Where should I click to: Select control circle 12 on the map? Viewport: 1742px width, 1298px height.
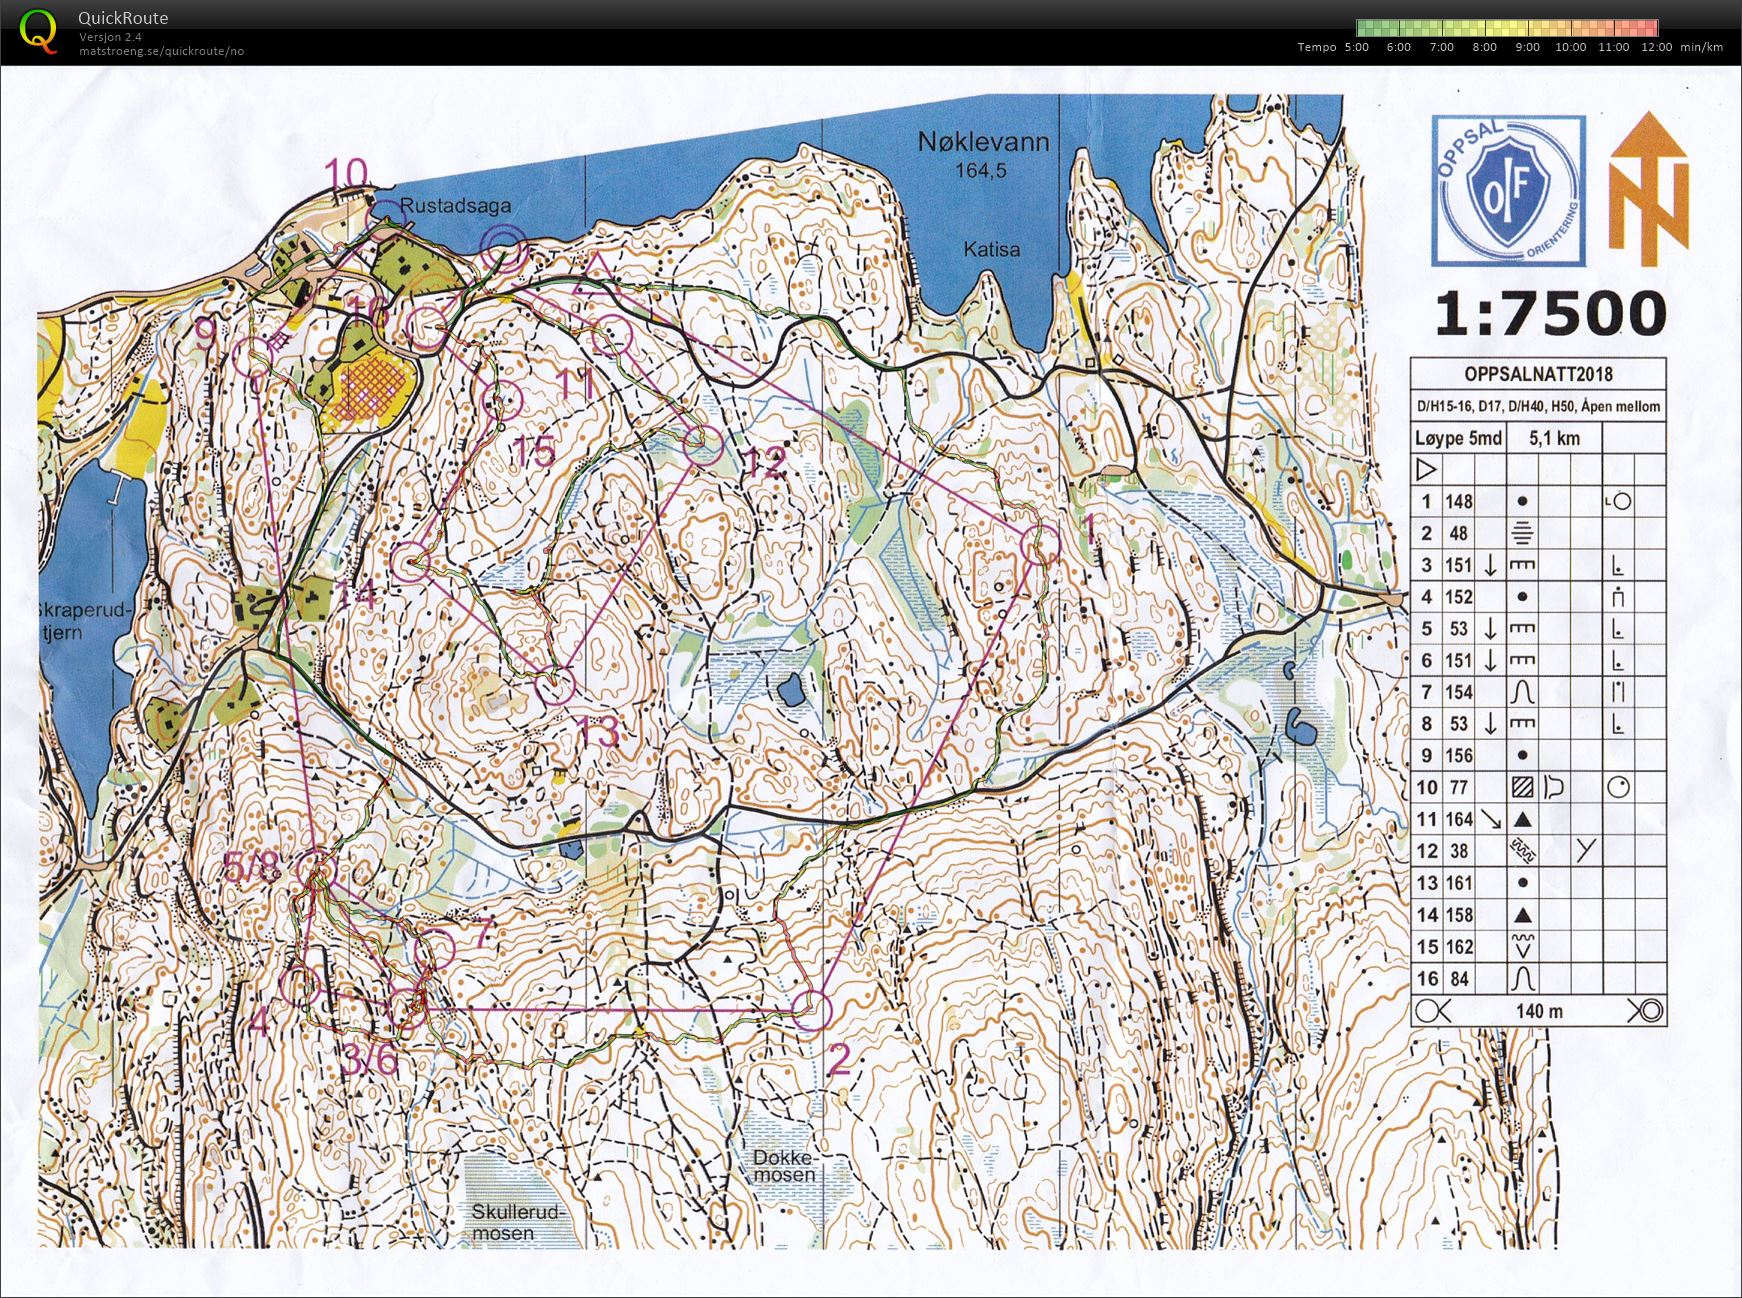pos(704,446)
